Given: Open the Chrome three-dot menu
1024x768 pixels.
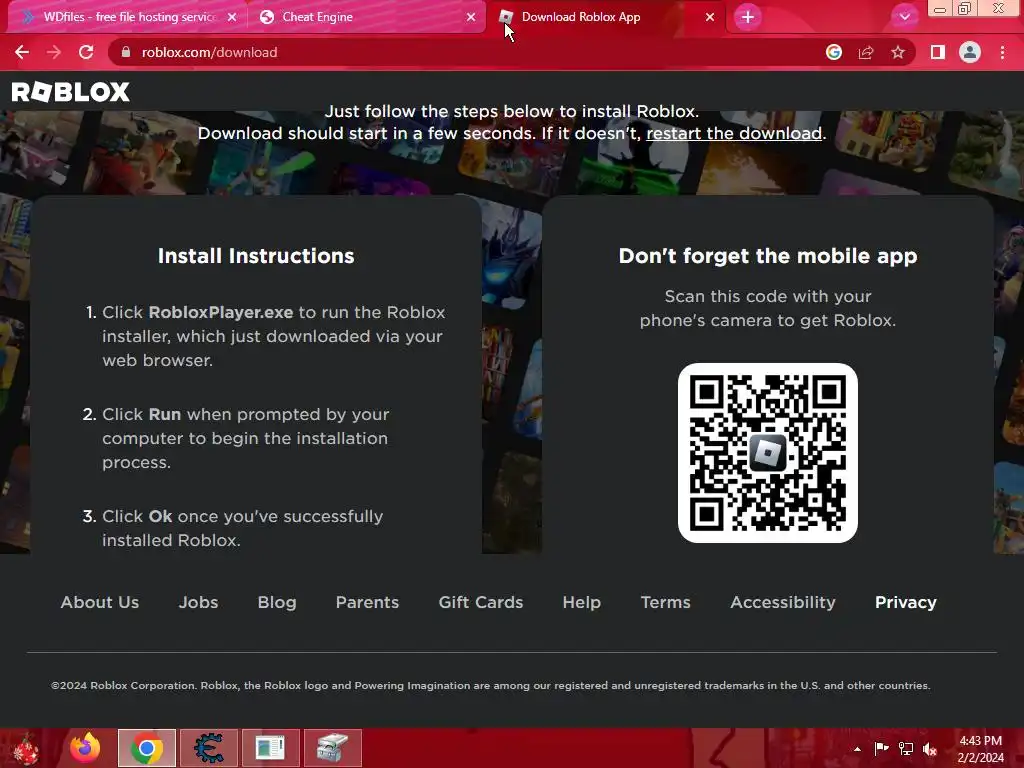Looking at the screenshot, I should click(x=1002, y=52).
